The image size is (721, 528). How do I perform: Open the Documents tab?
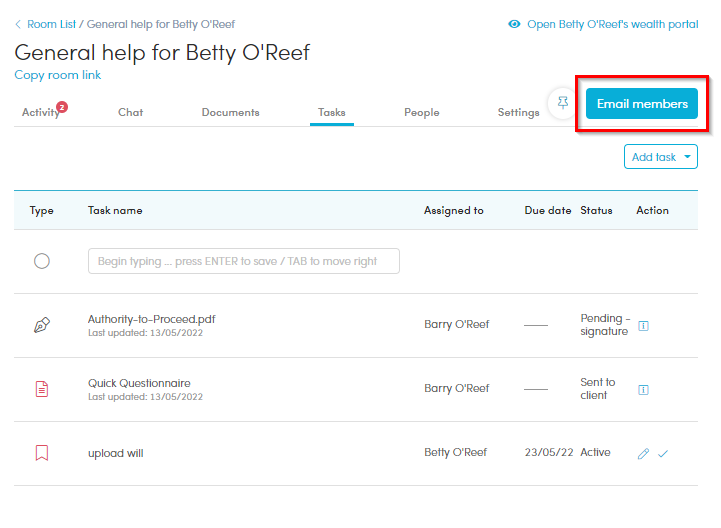coord(230,113)
